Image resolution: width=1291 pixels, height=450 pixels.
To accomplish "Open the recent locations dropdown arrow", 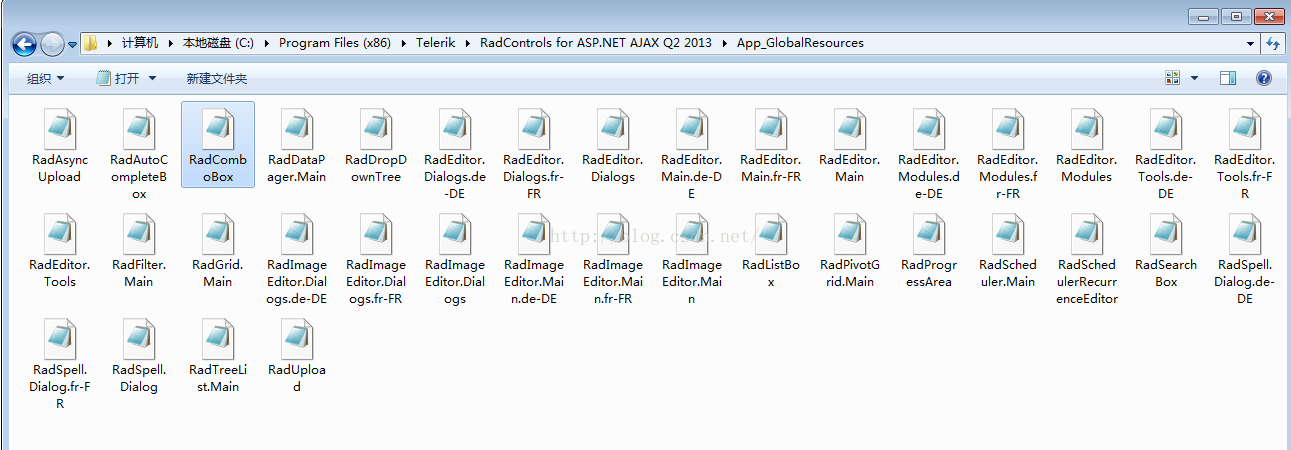I will click(72, 44).
